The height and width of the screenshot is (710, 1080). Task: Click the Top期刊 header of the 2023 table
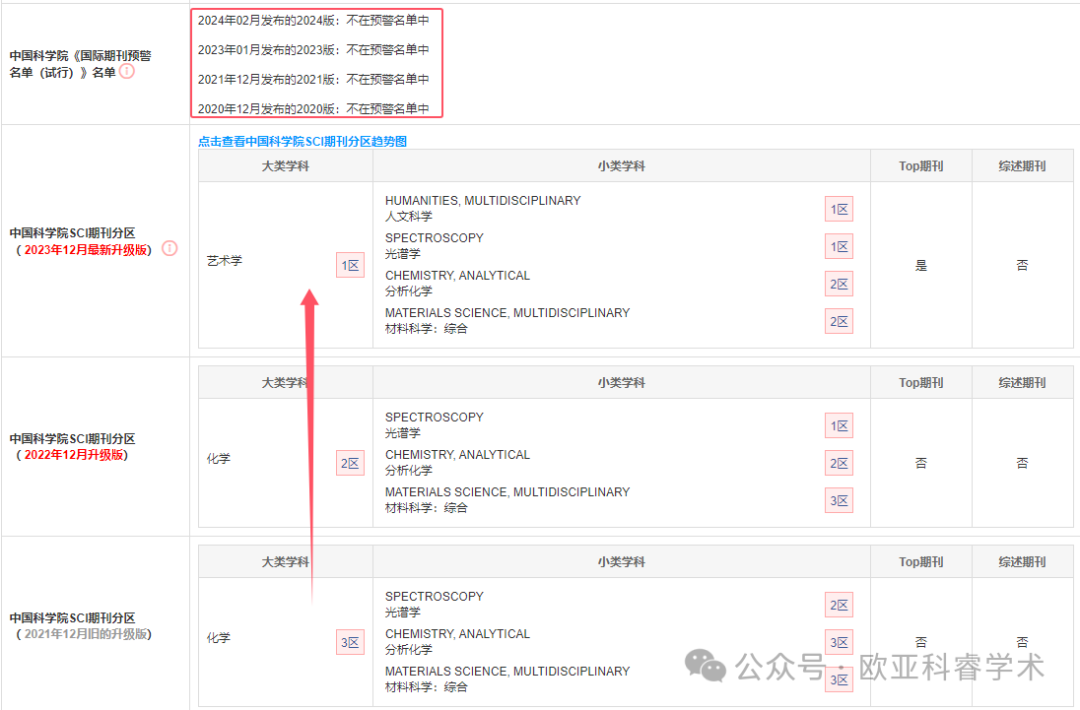click(921, 166)
